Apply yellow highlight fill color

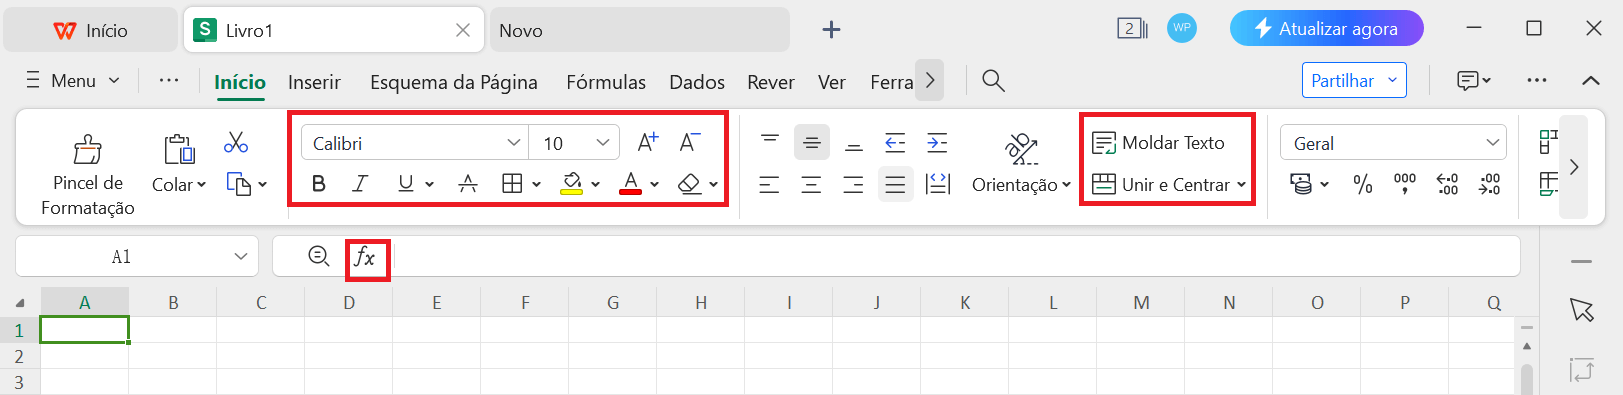click(571, 184)
